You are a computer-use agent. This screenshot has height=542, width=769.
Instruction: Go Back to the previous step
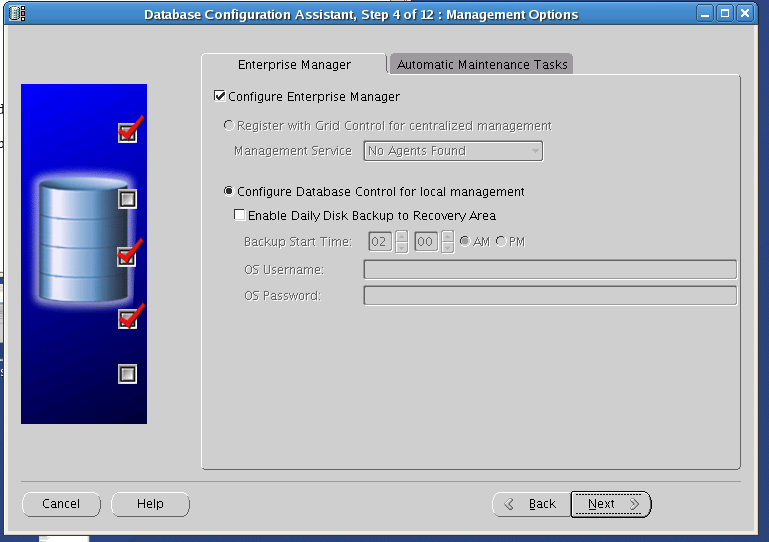[x=530, y=504]
